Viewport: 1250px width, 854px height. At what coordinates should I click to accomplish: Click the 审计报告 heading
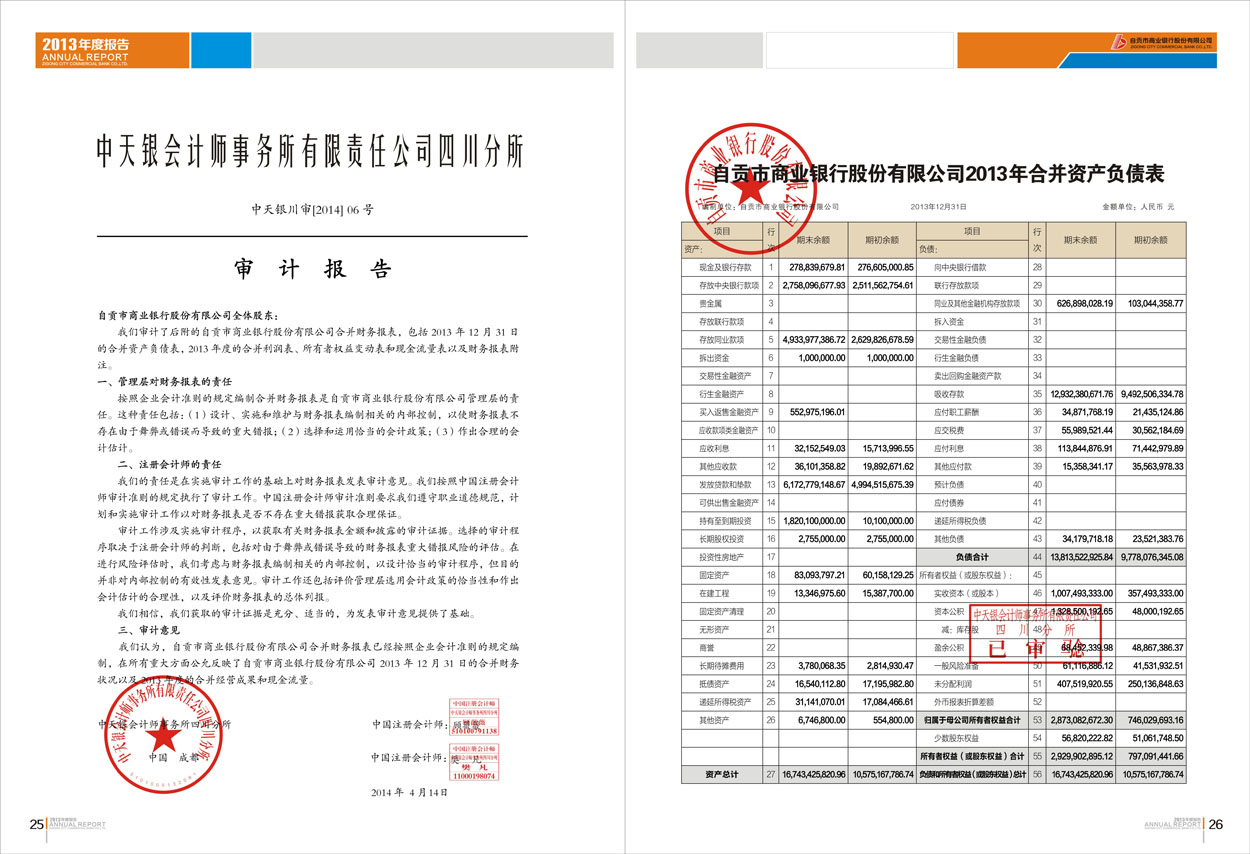(x=312, y=270)
